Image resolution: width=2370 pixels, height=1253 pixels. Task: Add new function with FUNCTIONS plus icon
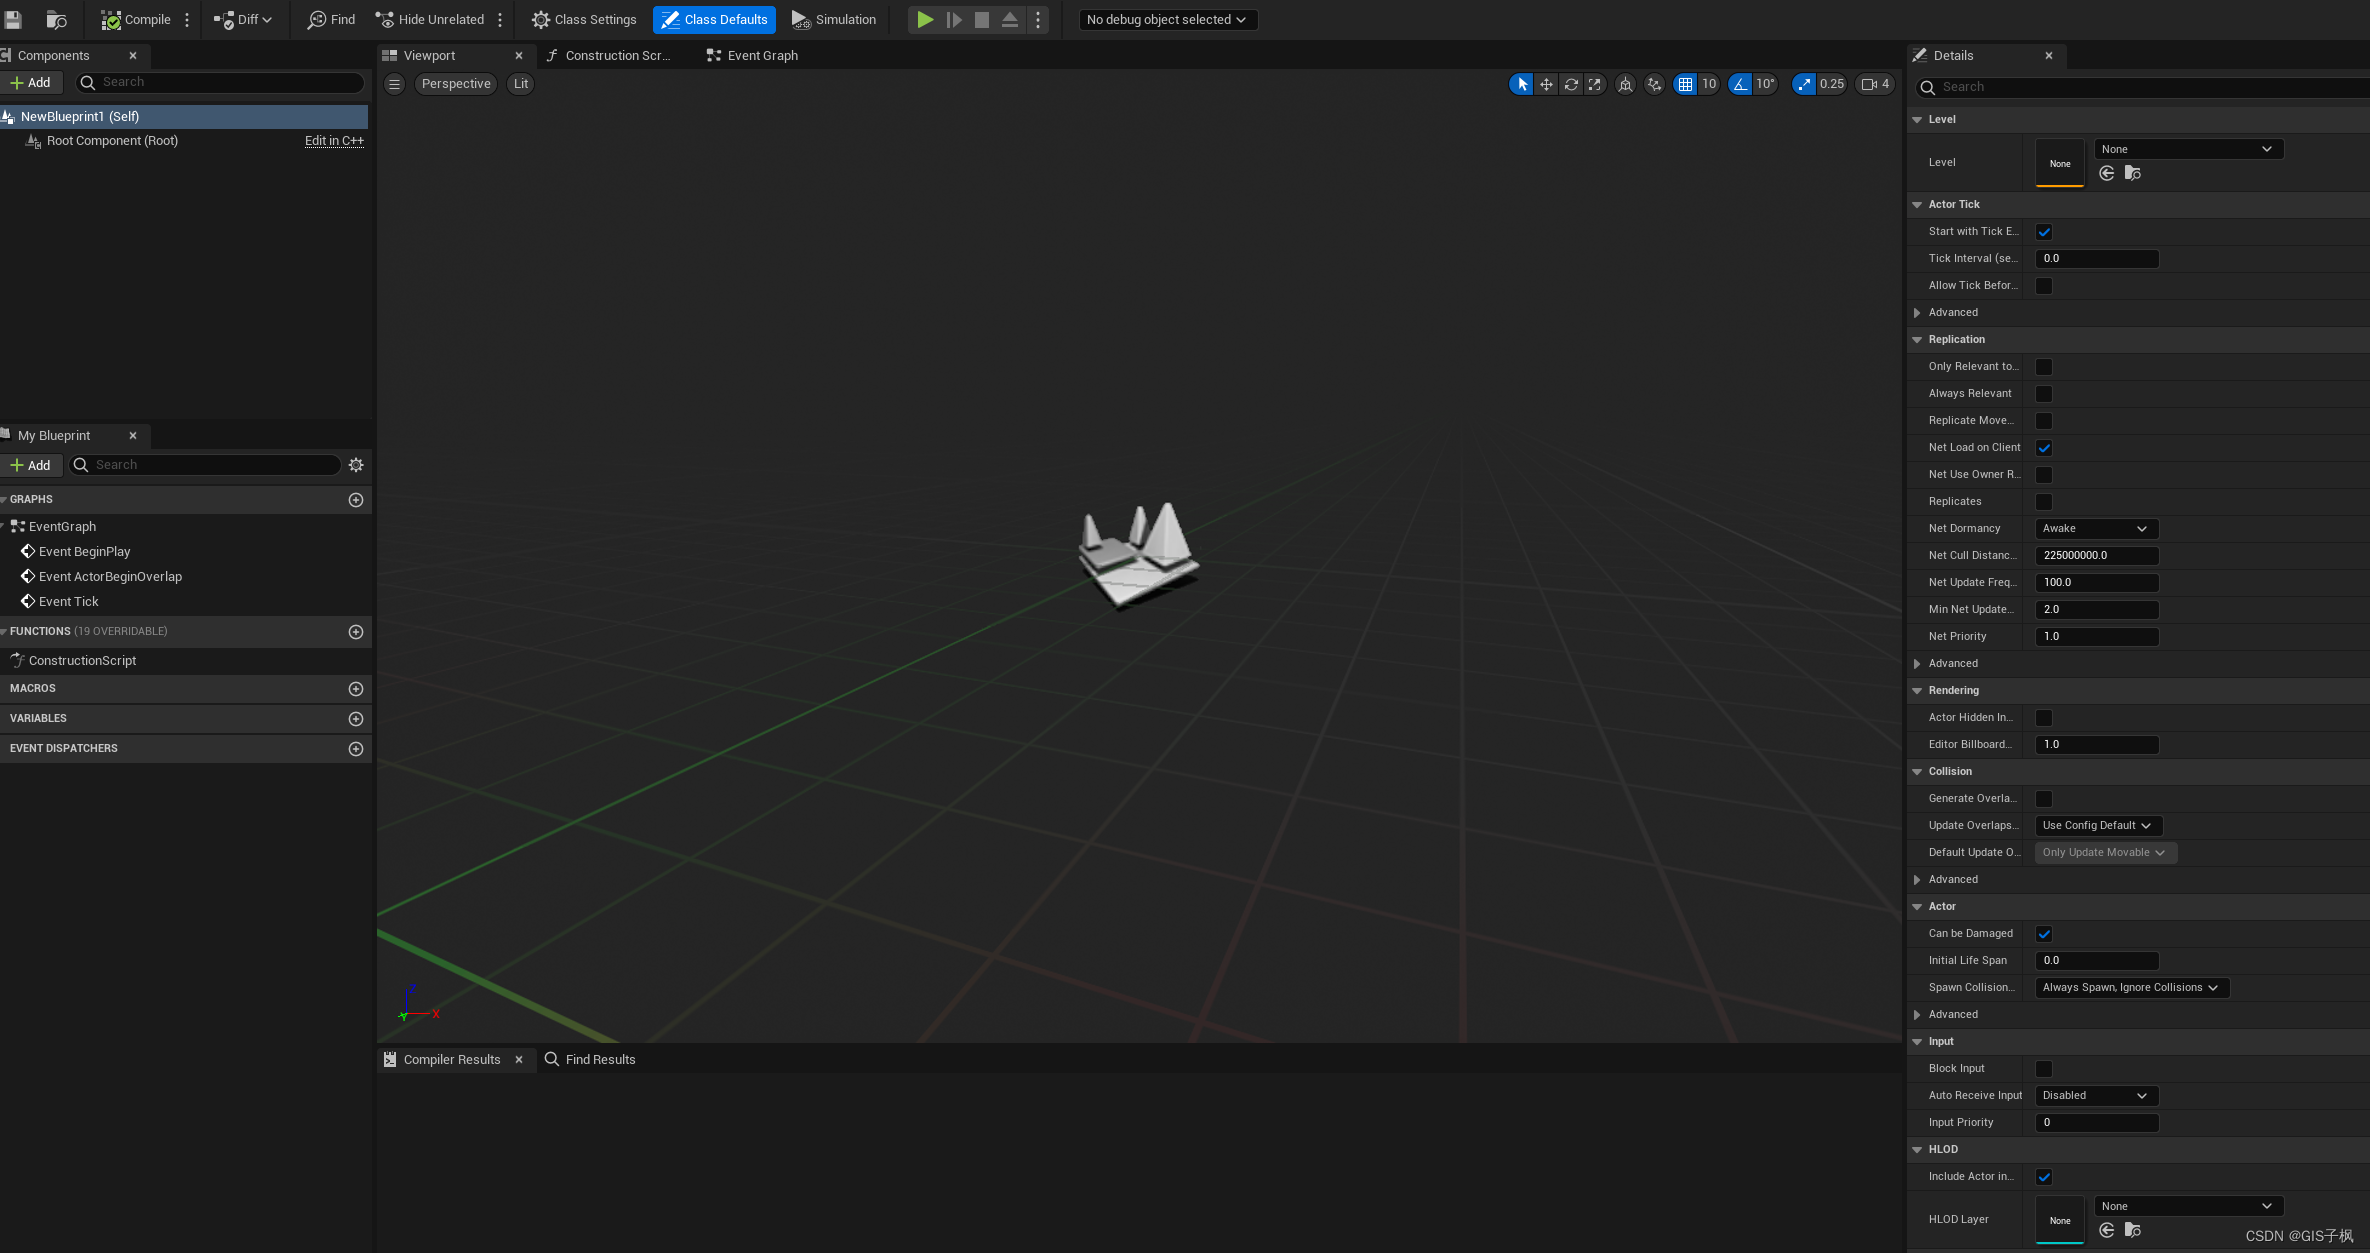tap(356, 632)
